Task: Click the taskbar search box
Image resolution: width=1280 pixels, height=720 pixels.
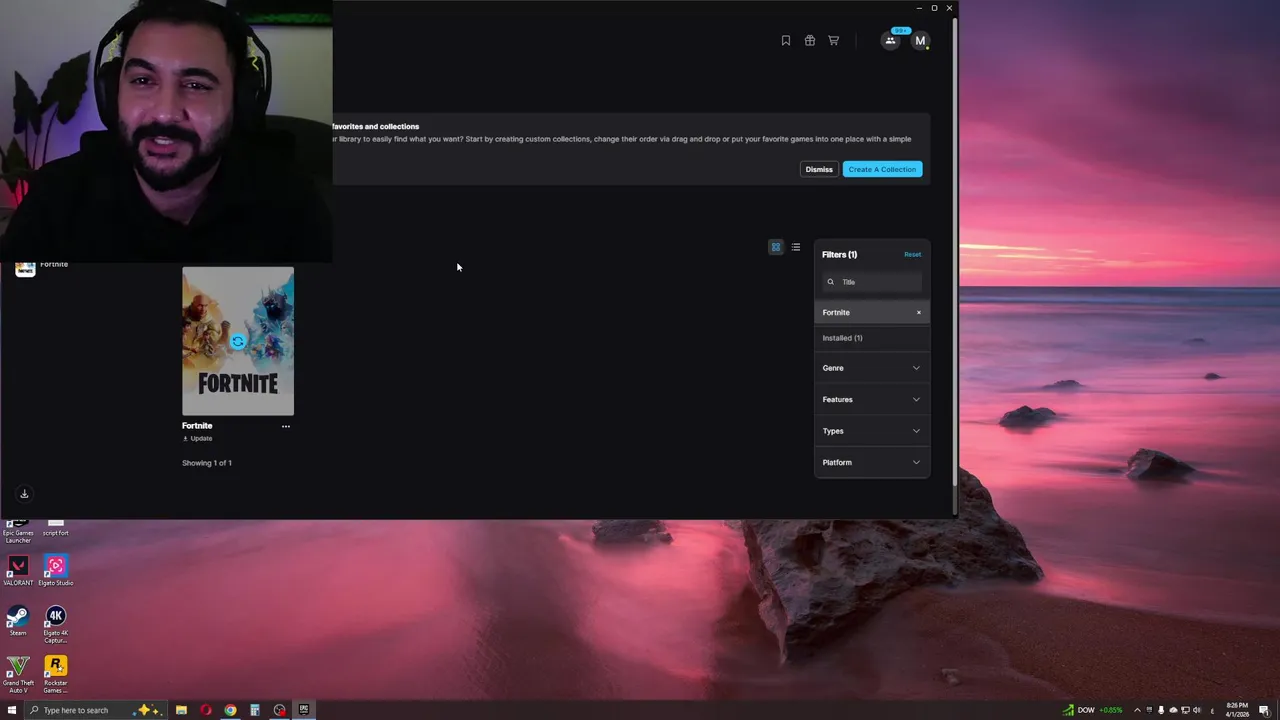Action: (x=97, y=710)
